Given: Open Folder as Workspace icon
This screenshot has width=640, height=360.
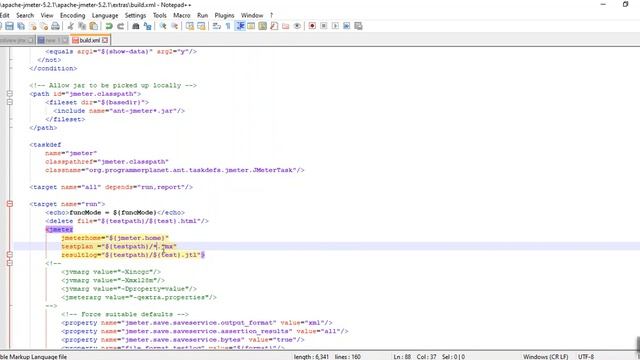Looking at the screenshot, I should point(285,26).
